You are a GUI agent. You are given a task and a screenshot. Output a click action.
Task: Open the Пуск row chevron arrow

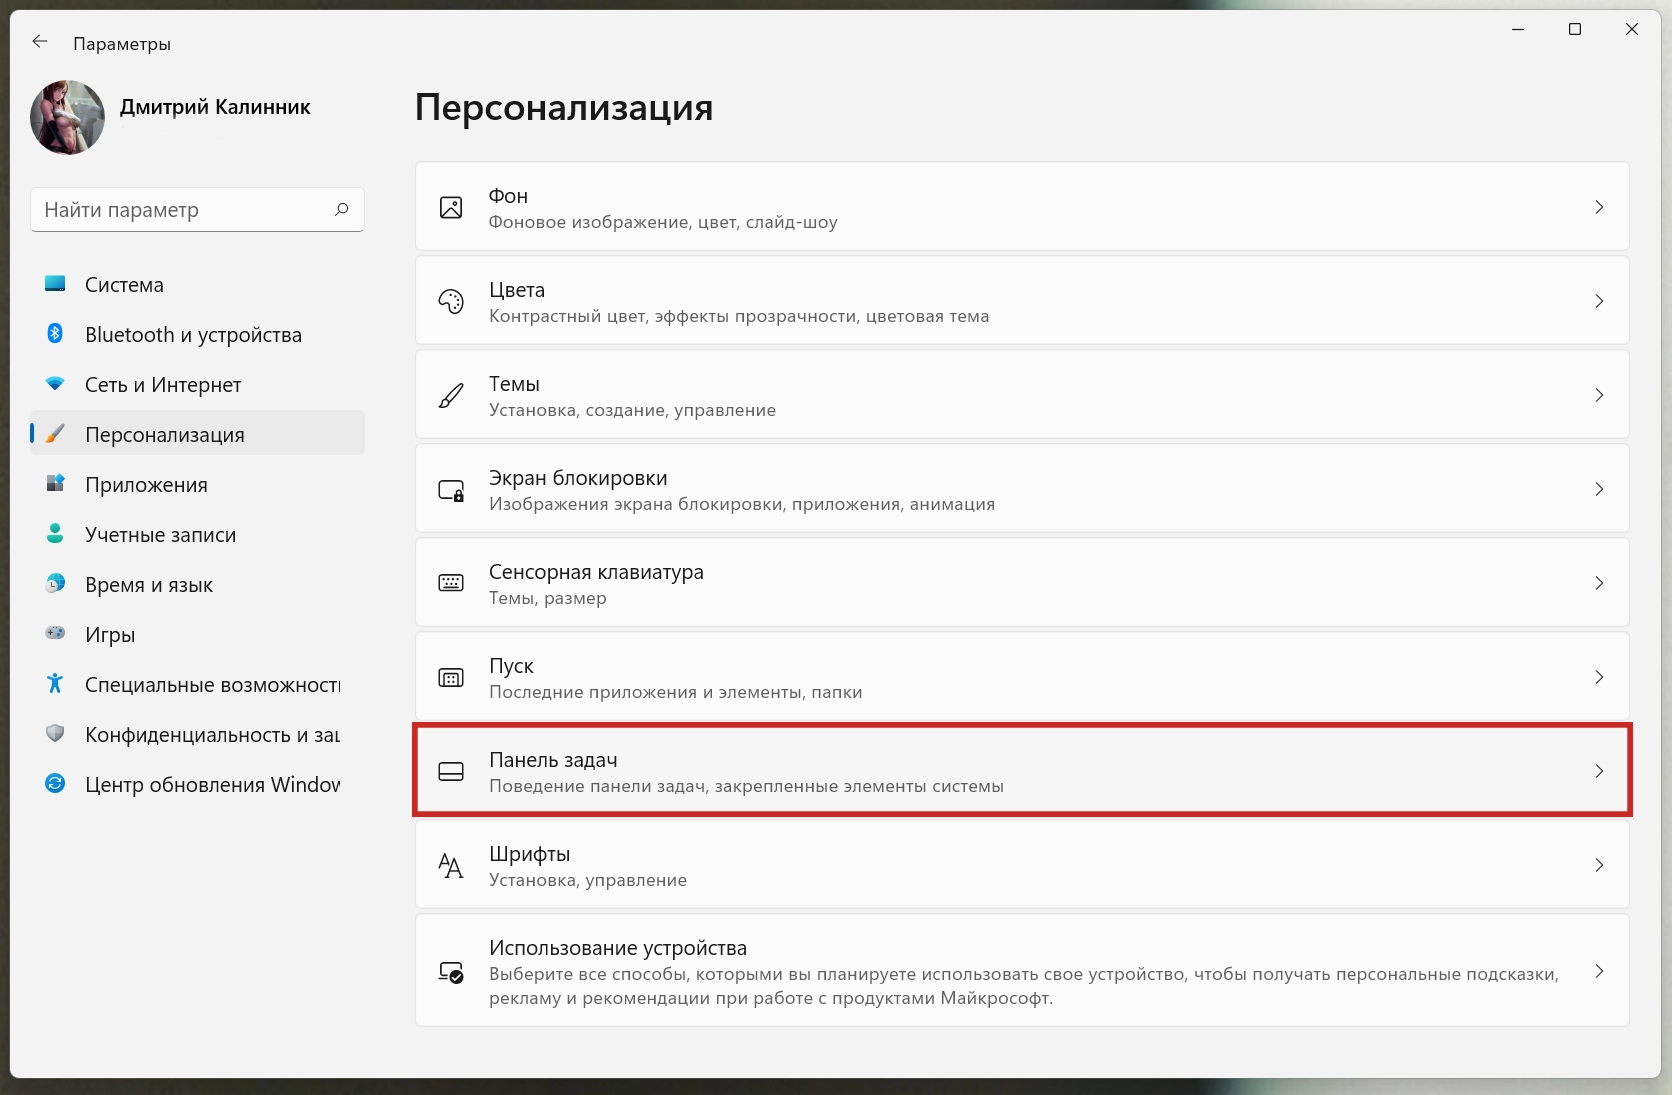[x=1598, y=677]
